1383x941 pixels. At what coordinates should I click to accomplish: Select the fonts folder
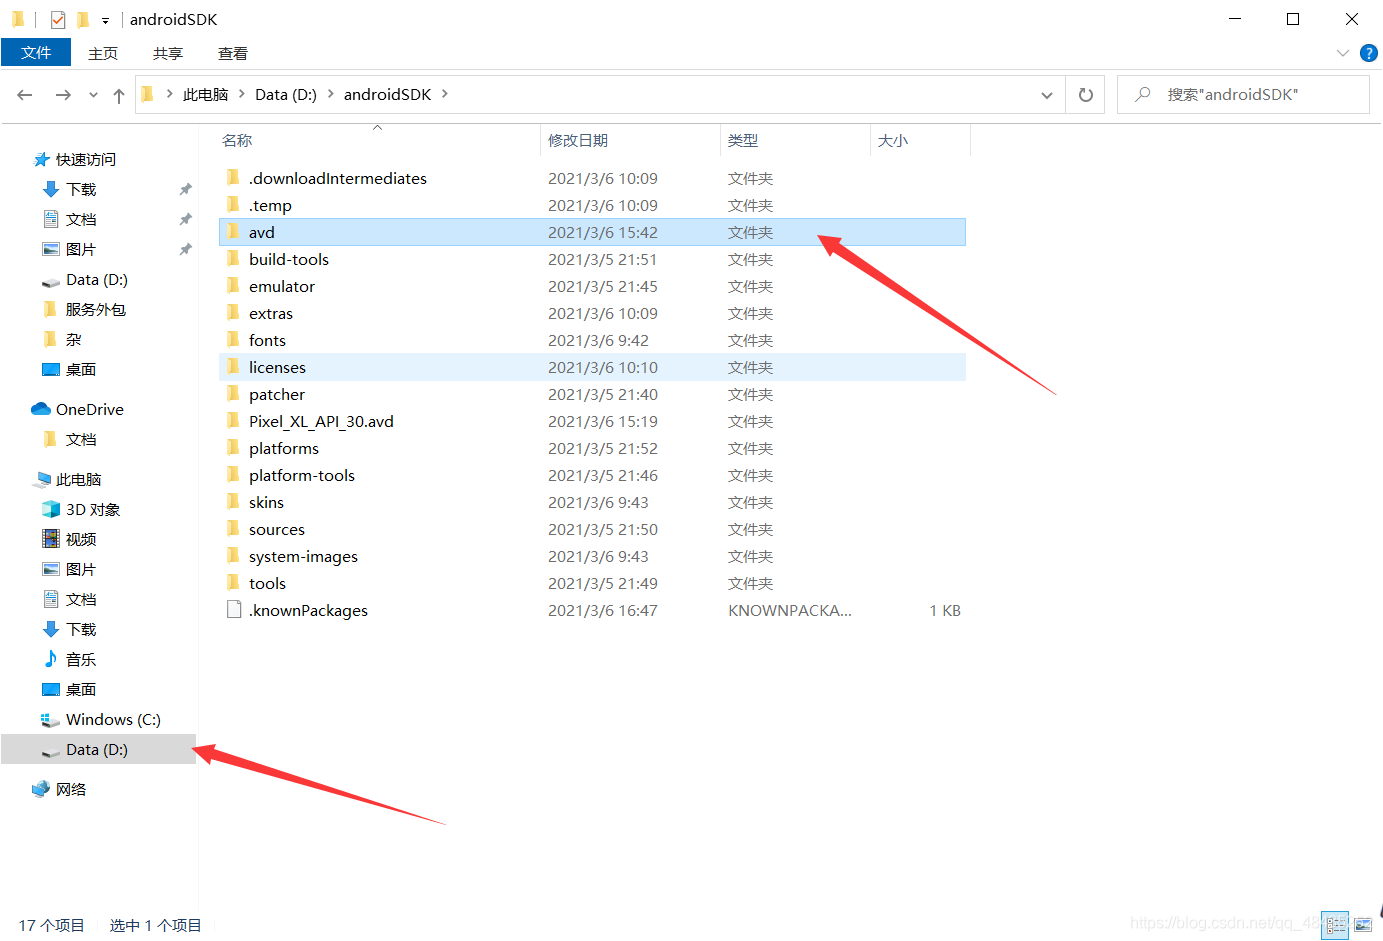pyautogui.click(x=592, y=340)
